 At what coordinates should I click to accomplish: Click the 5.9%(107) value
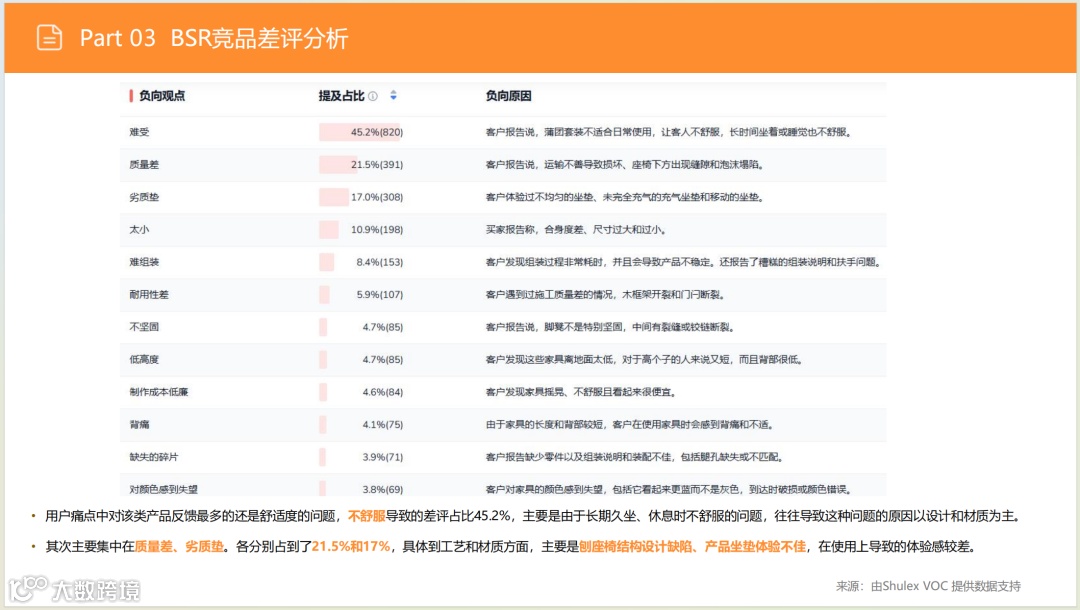tap(380, 295)
